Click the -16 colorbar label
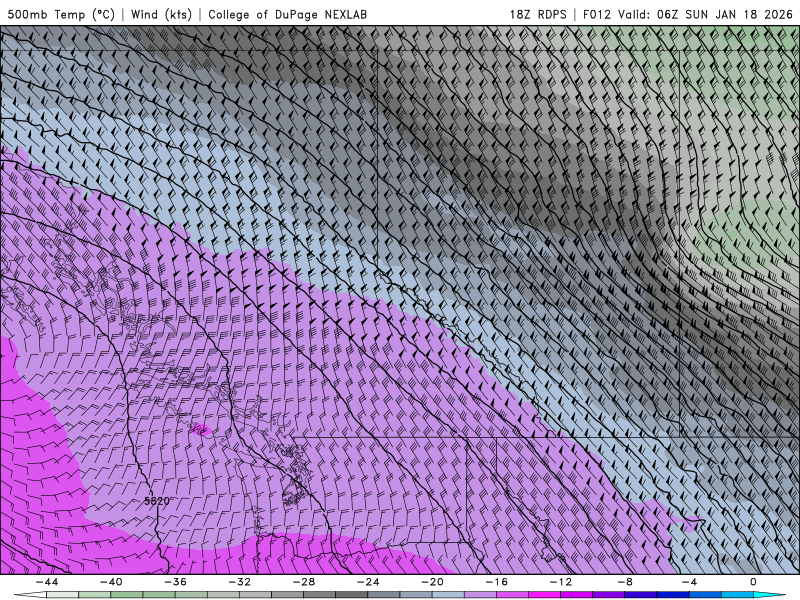 [x=497, y=582]
